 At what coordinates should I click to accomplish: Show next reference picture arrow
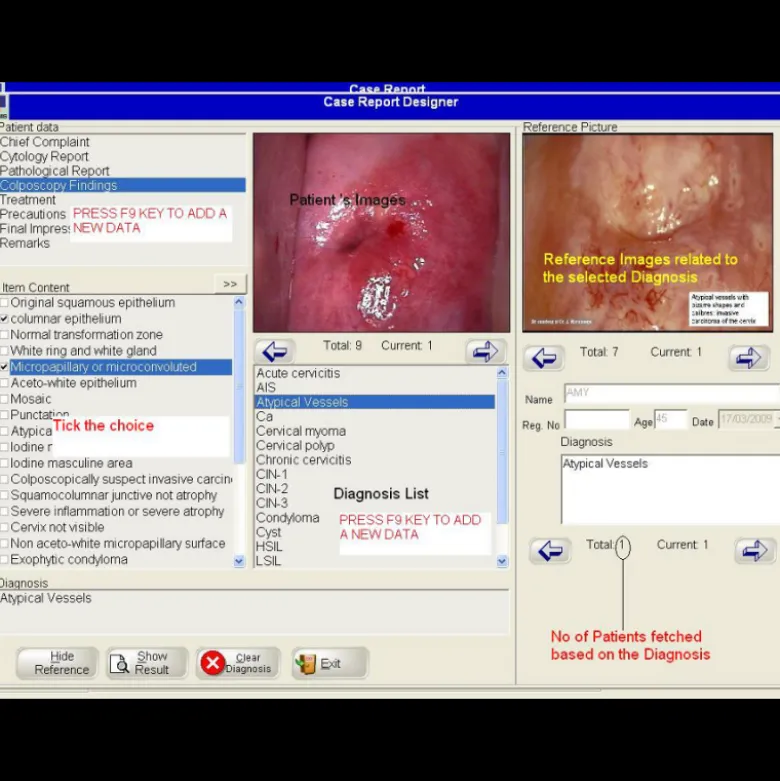[x=748, y=358]
